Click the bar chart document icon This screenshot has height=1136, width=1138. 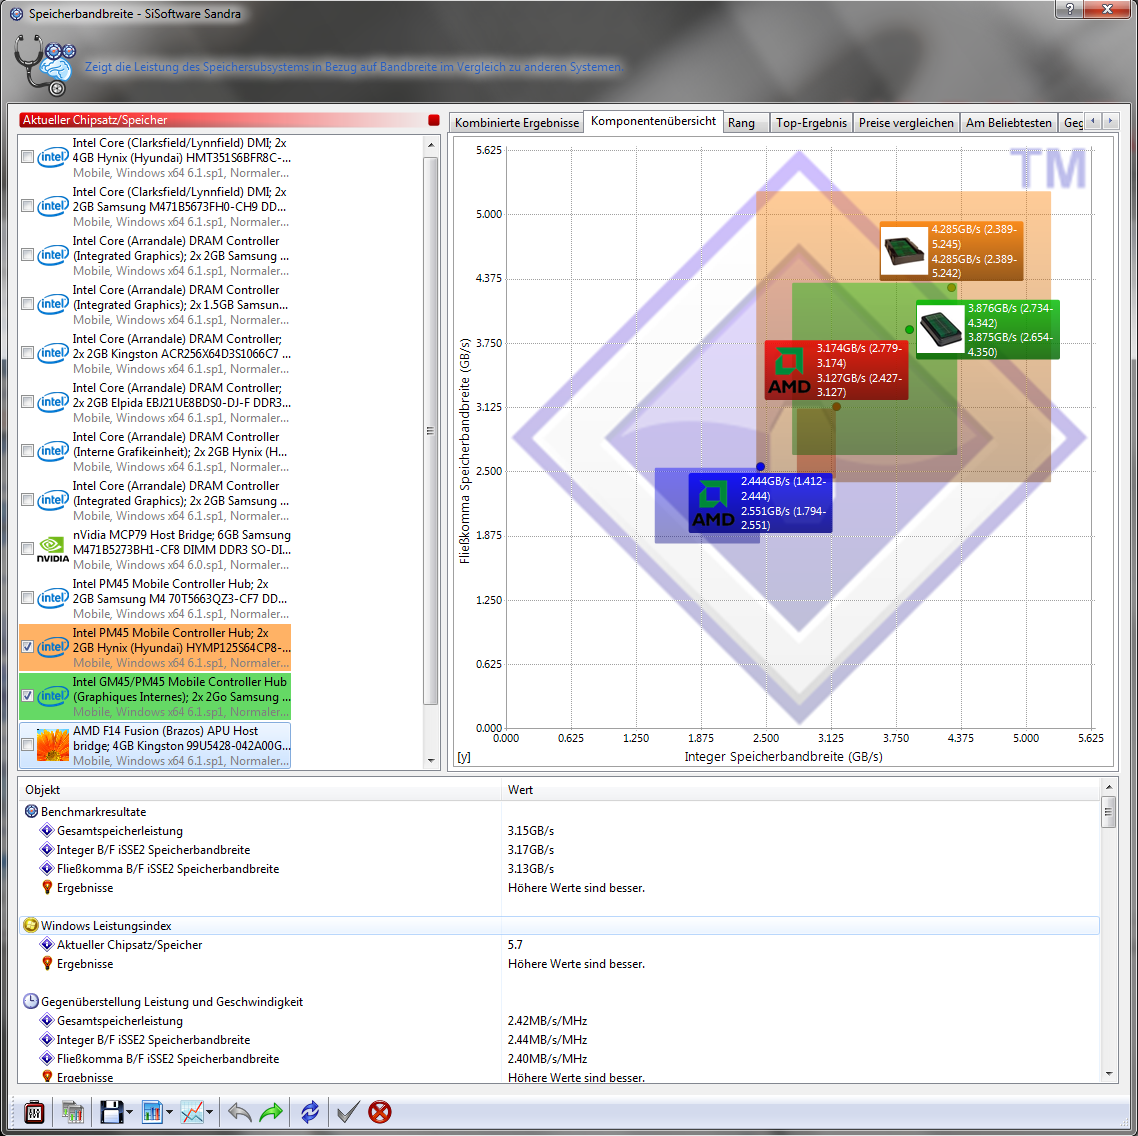152,1112
